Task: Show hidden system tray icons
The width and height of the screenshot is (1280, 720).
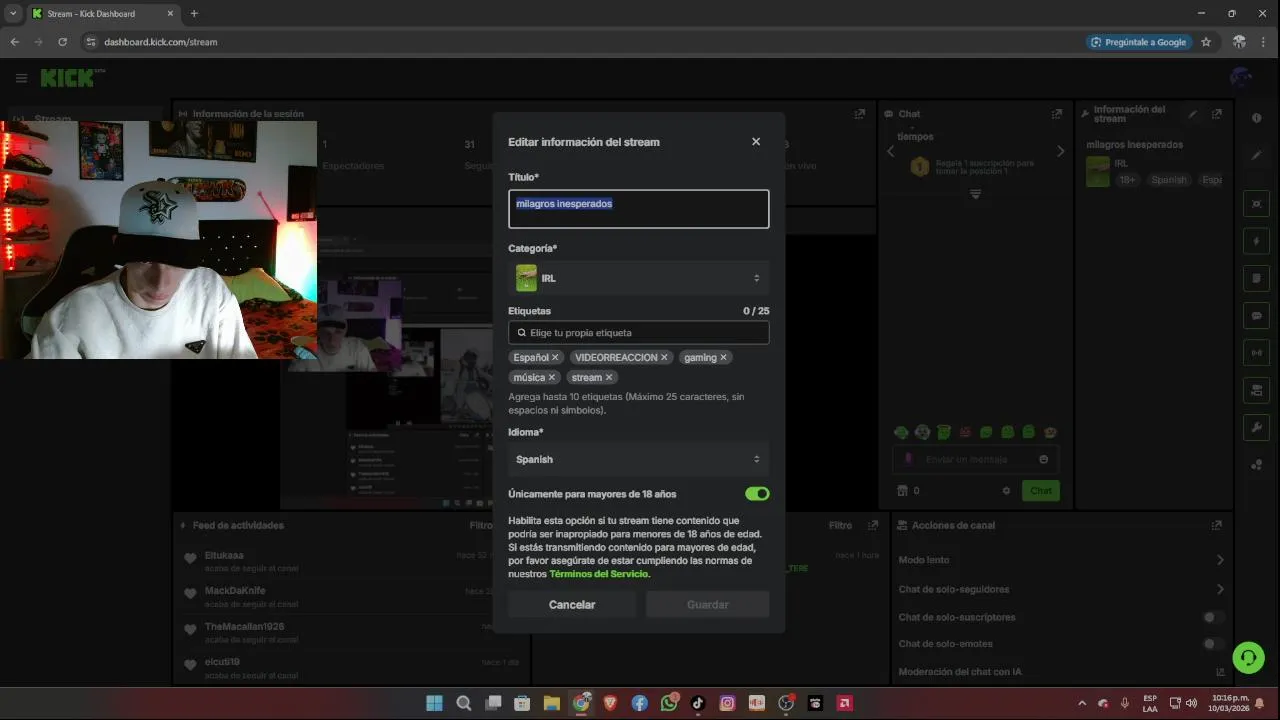Action: [x=1080, y=703]
